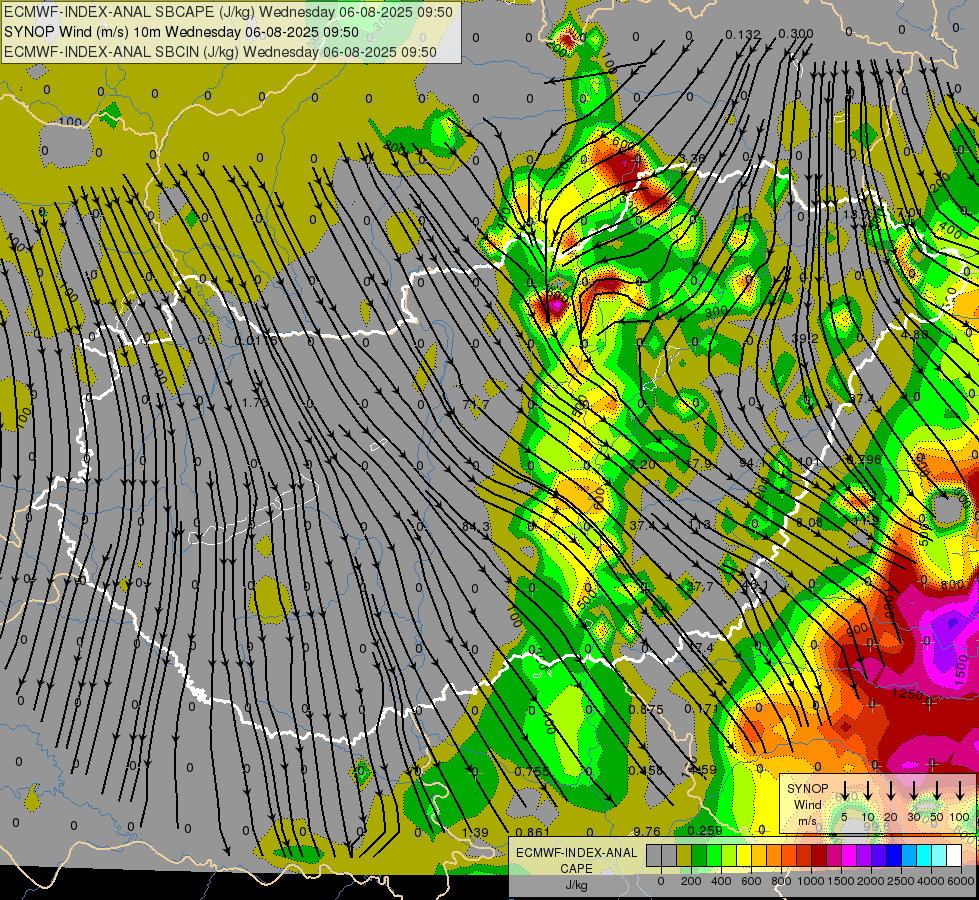Click the 0.755 value on the map
This screenshot has height=900, width=979.
point(532,771)
